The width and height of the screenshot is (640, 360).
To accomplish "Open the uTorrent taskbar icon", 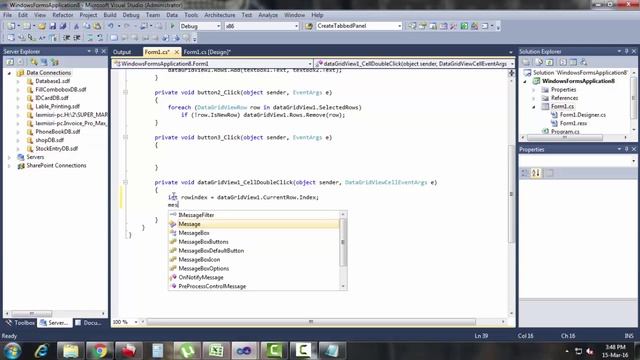I will [187, 351].
